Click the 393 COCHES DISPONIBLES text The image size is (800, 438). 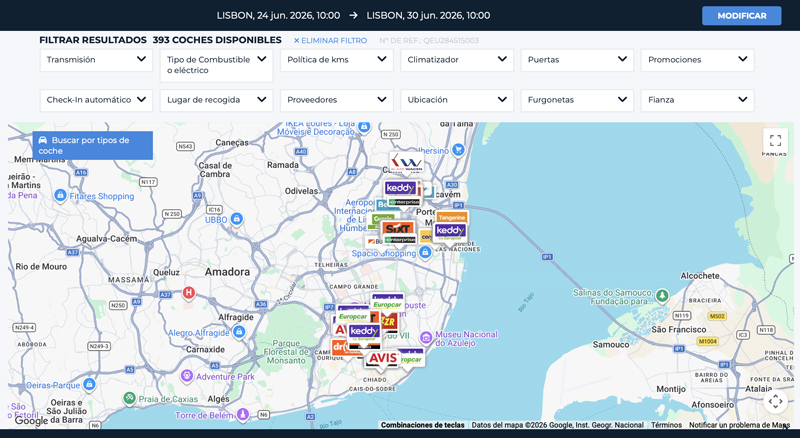click(x=217, y=40)
